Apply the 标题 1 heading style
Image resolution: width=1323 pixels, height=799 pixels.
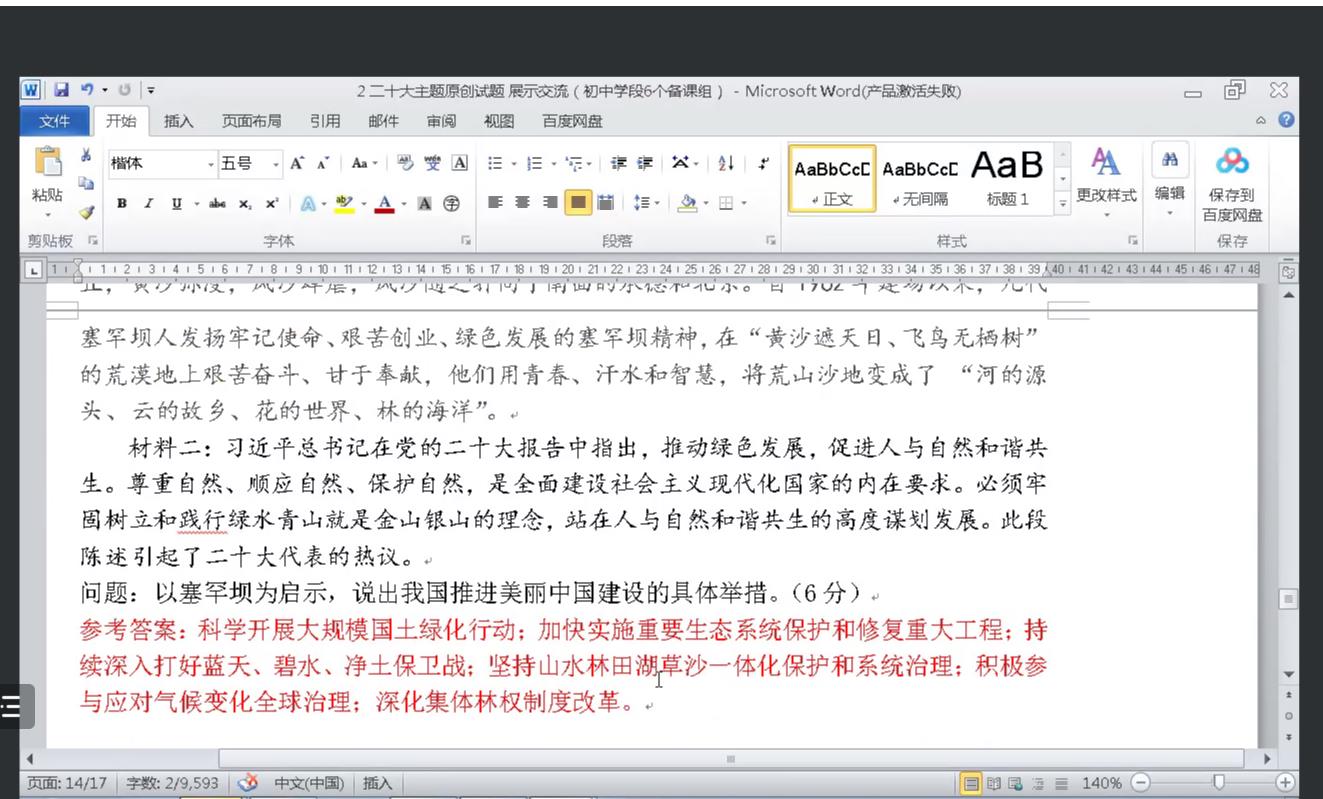point(1007,178)
